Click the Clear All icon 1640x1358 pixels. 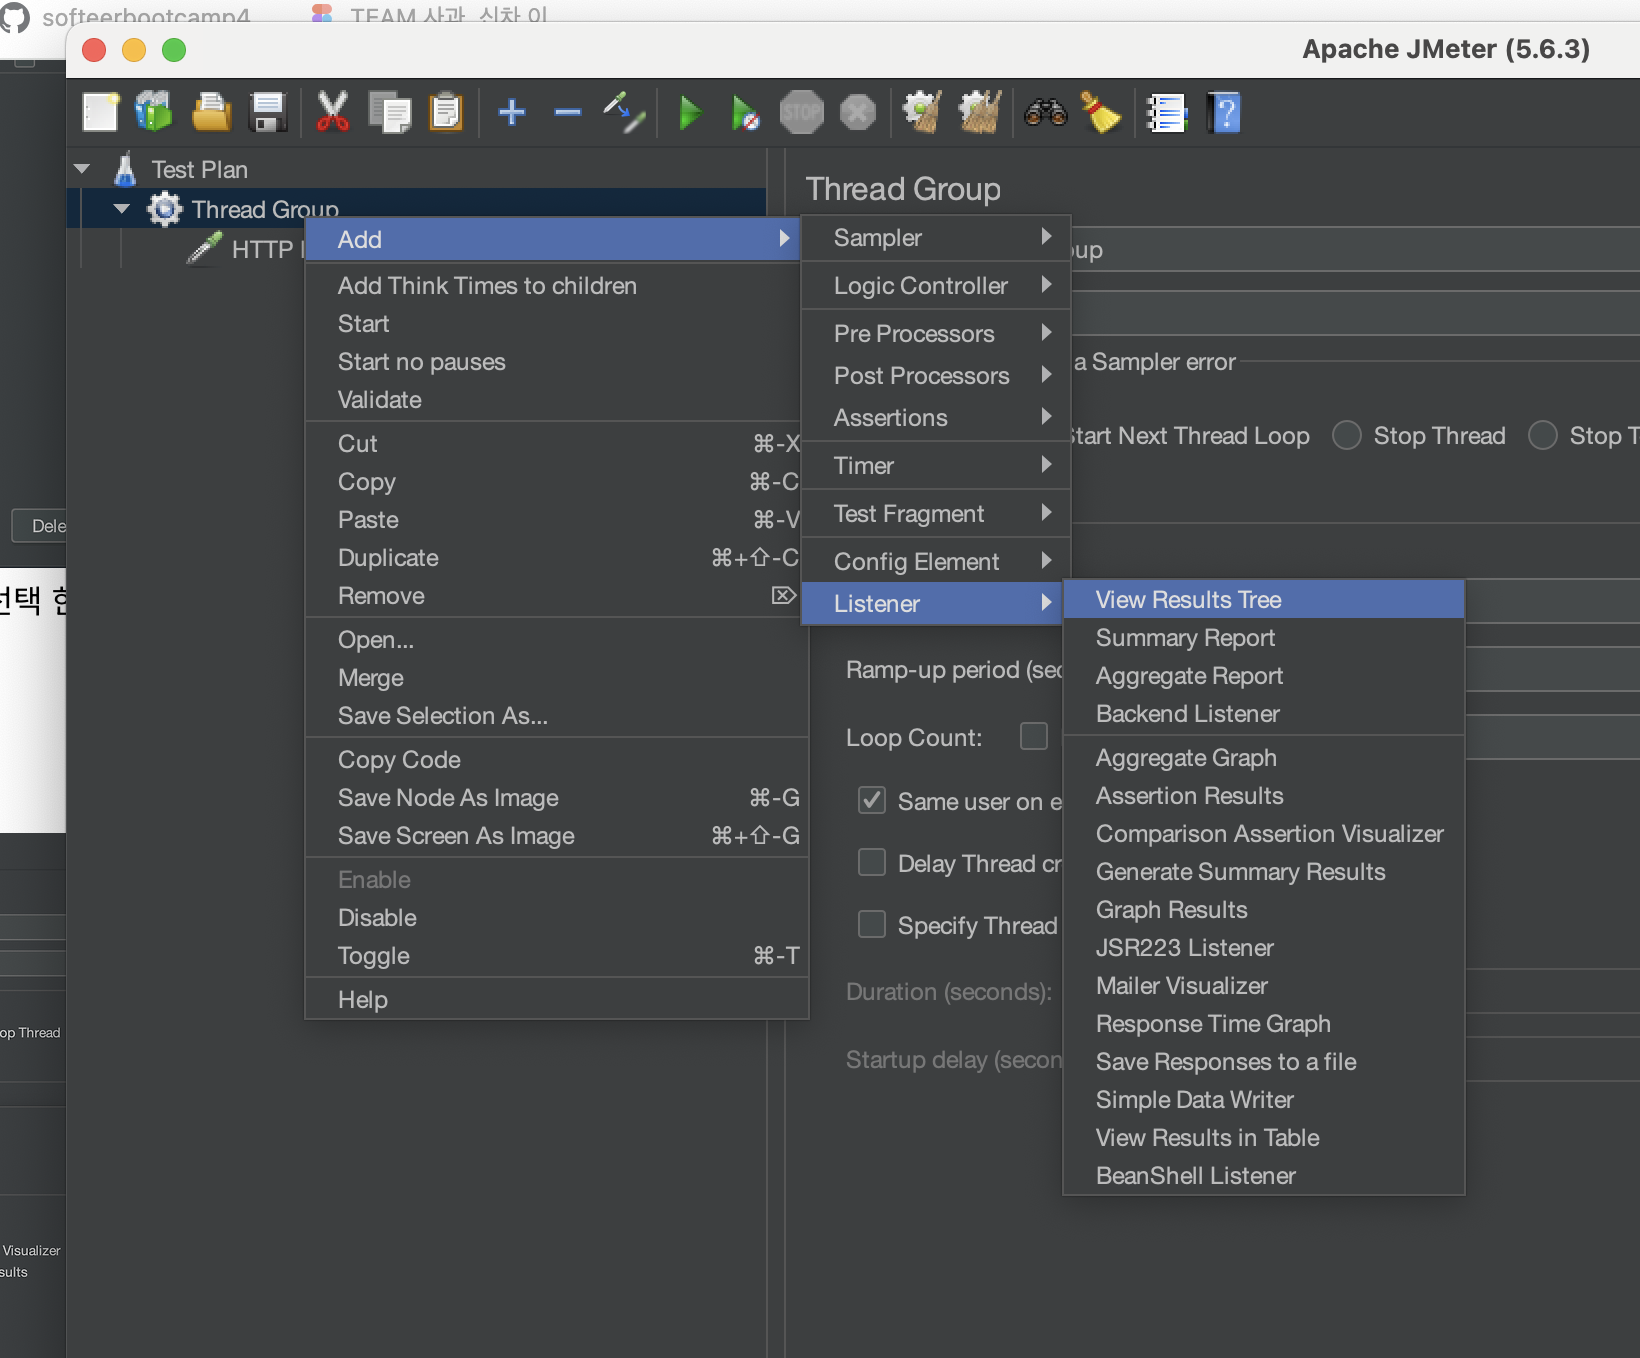979,112
